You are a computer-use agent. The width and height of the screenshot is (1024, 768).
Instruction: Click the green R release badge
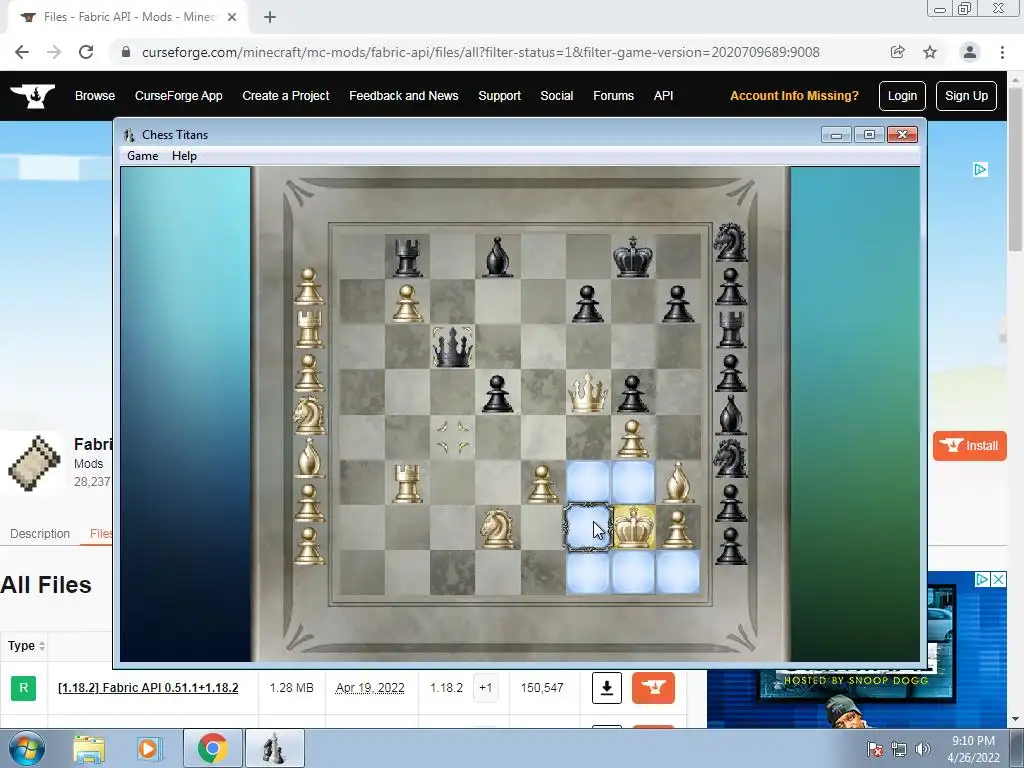pyautogui.click(x=24, y=688)
